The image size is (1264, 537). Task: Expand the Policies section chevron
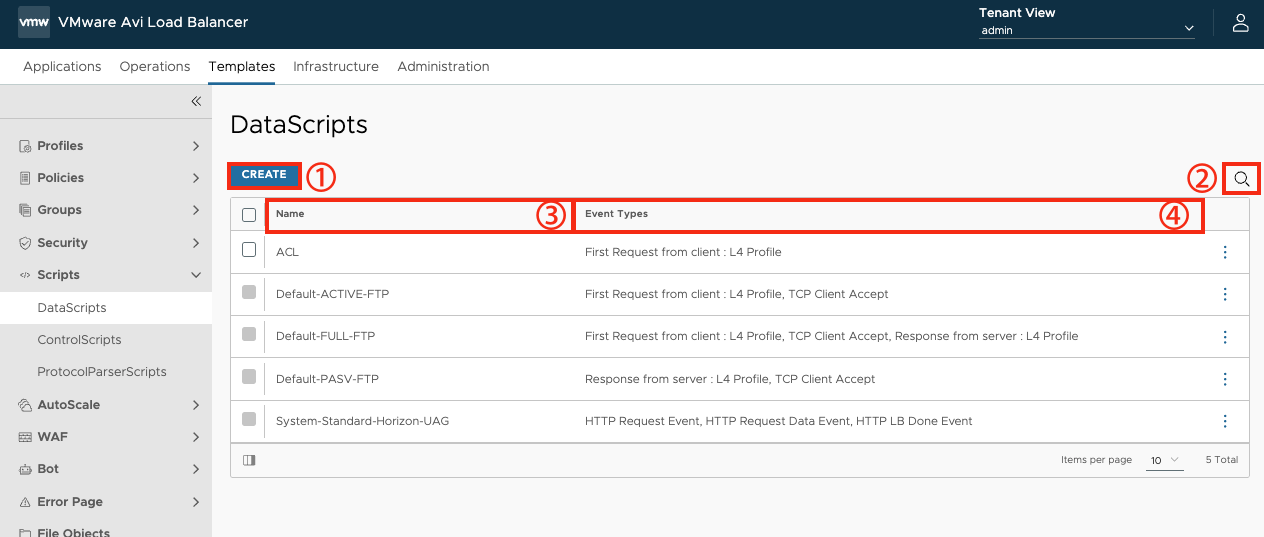click(x=196, y=178)
